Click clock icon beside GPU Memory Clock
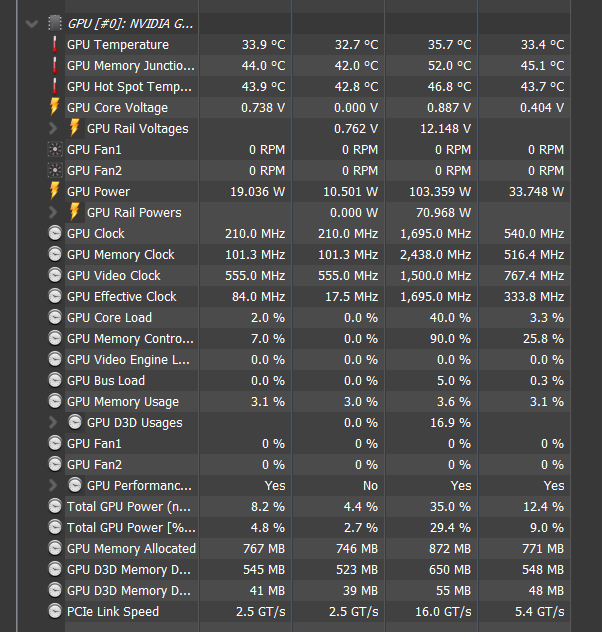 pos(55,254)
